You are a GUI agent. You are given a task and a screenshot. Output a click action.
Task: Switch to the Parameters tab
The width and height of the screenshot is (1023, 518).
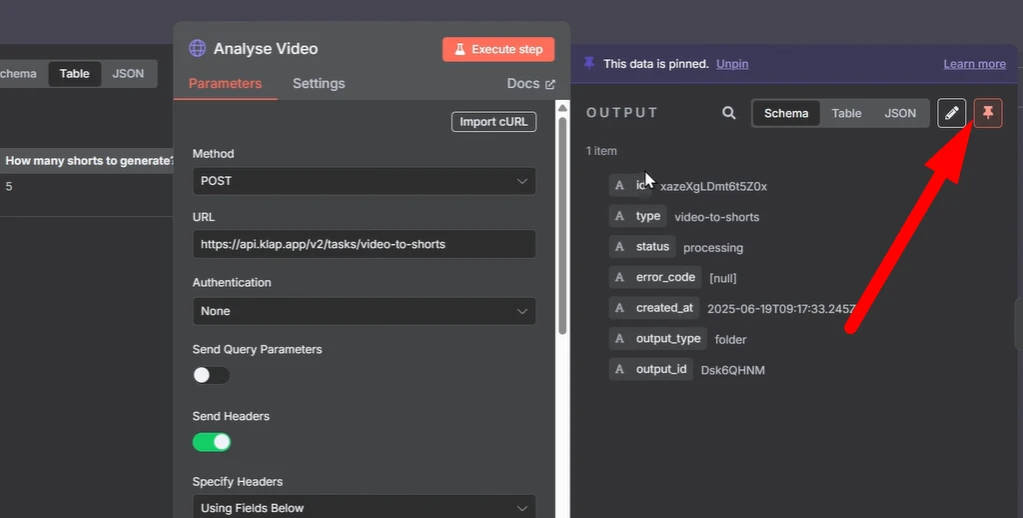225,84
